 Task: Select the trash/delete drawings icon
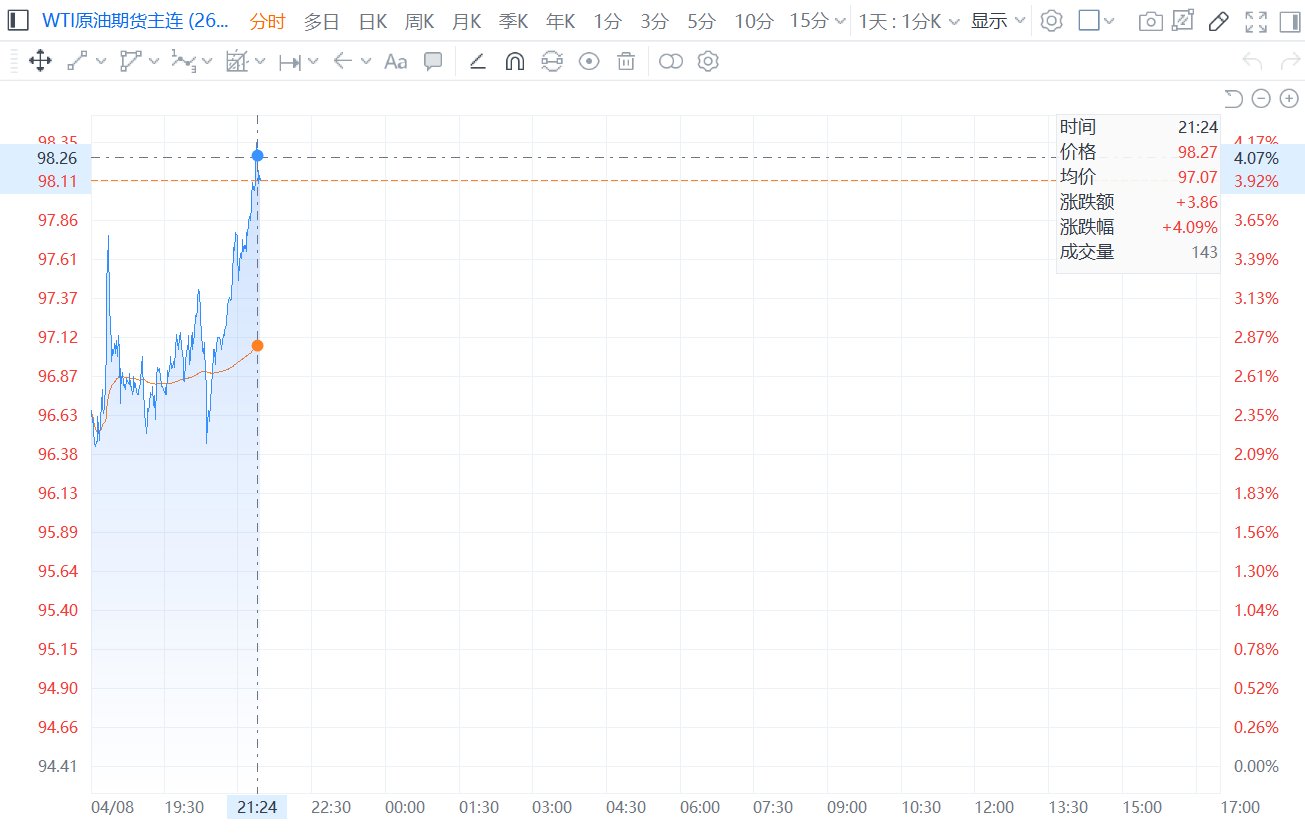pos(626,62)
